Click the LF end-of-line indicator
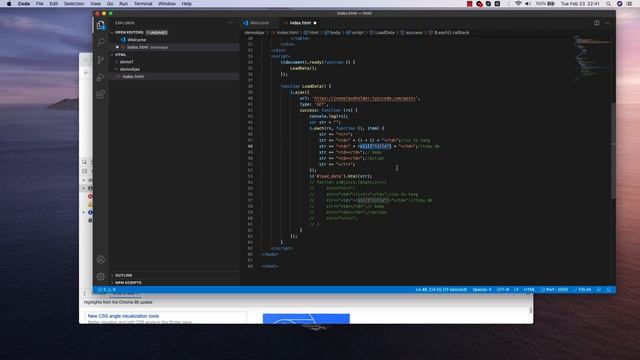The image size is (640, 360). [x=516, y=290]
